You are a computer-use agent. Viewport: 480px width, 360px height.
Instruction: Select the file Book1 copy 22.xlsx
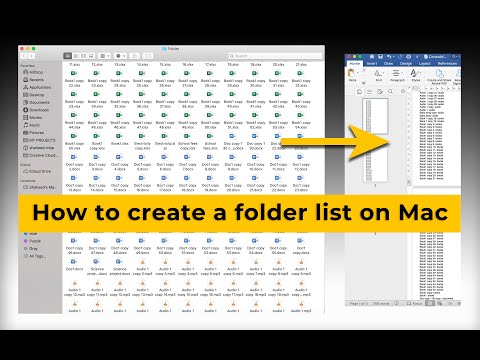click(x=74, y=79)
